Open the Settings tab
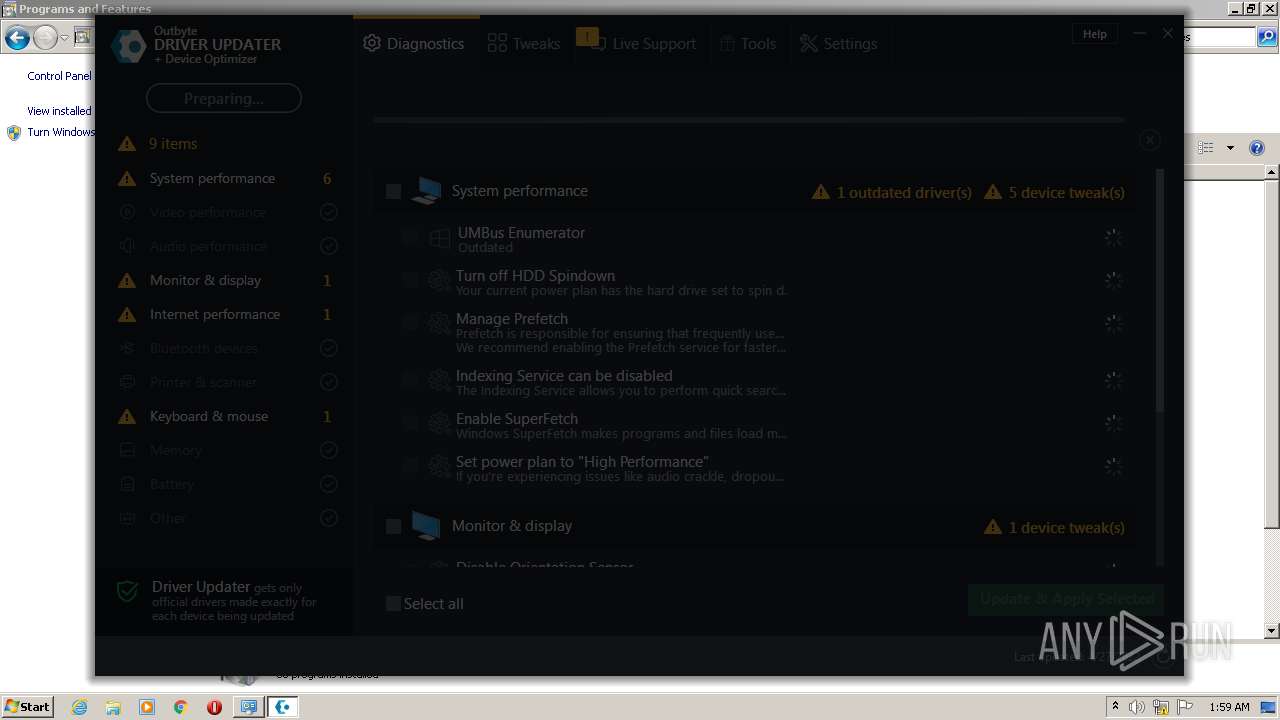Screen dimensions: 1280x720 click(x=838, y=44)
